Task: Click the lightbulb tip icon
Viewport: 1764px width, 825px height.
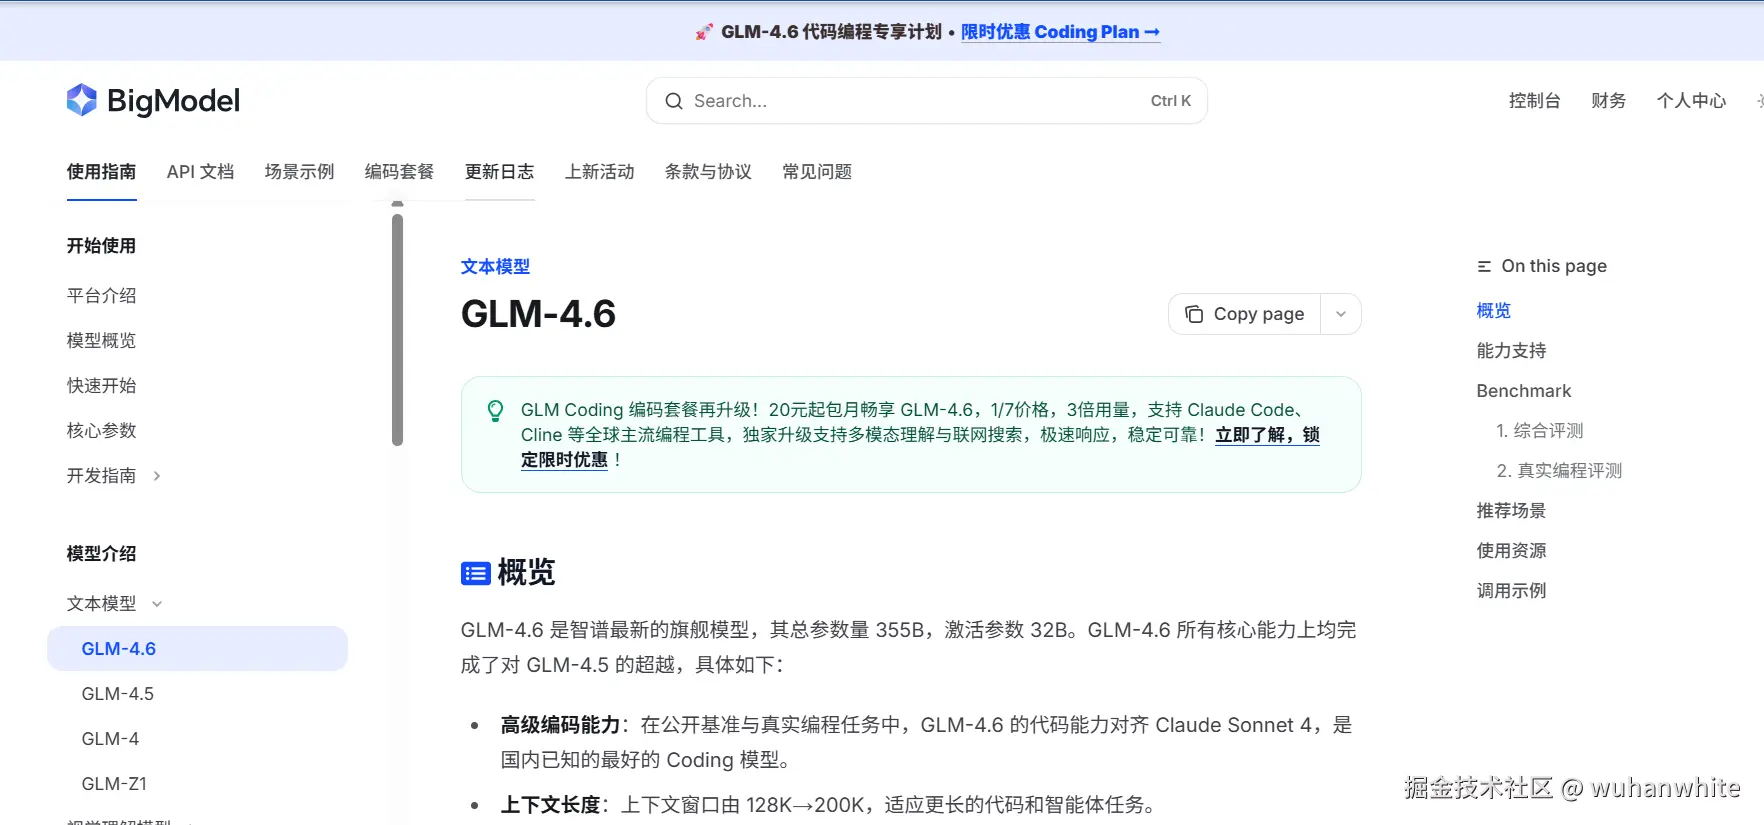Action: [495, 411]
